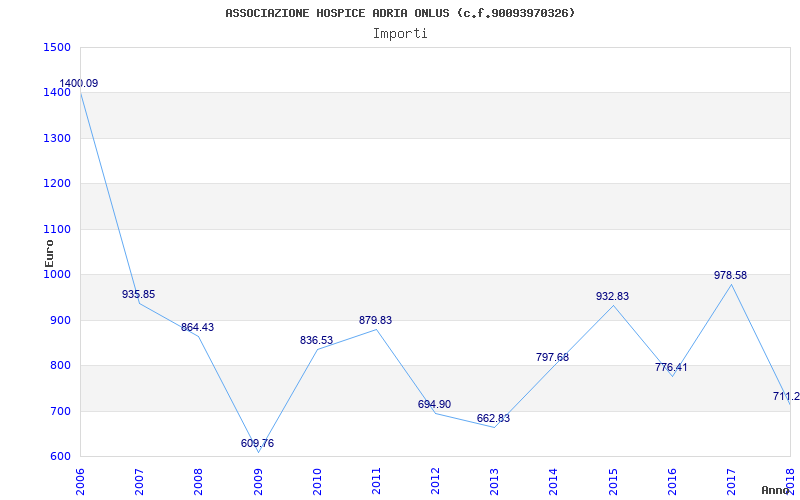This screenshot has width=800, height=500.
Task: Click the 1000 y-axis tick label
Action: click(x=57, y=274)
